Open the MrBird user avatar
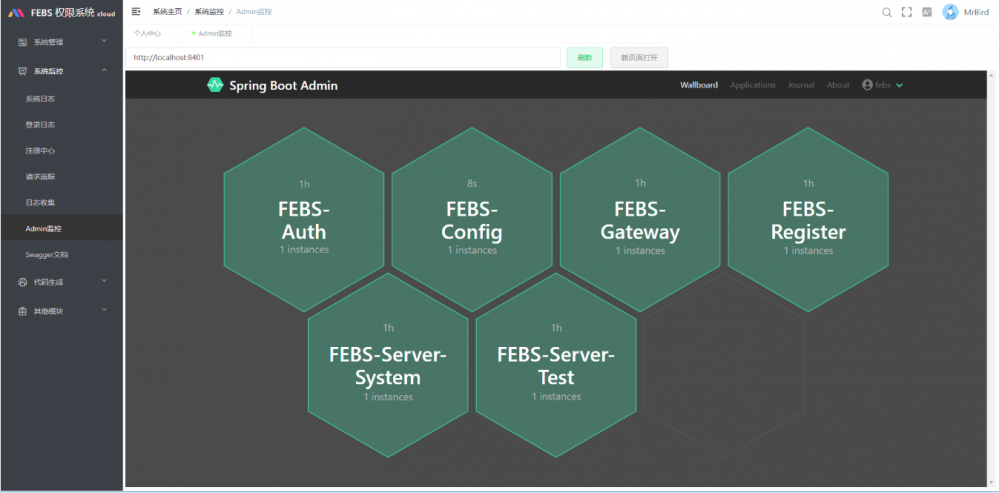999x493 pixels. click(950, 12)
